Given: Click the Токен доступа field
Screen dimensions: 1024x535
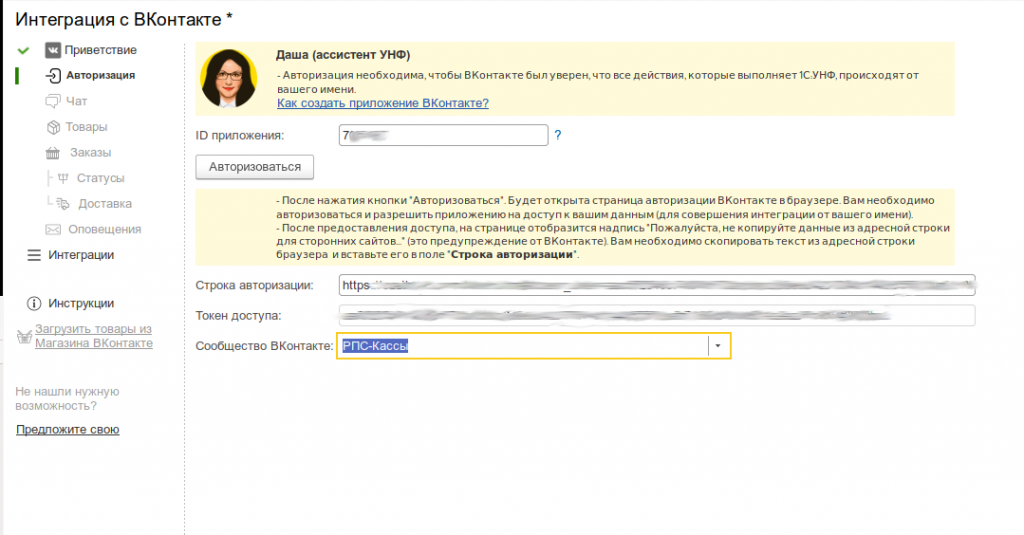Looking at the screenshot, I should (657, 316).
